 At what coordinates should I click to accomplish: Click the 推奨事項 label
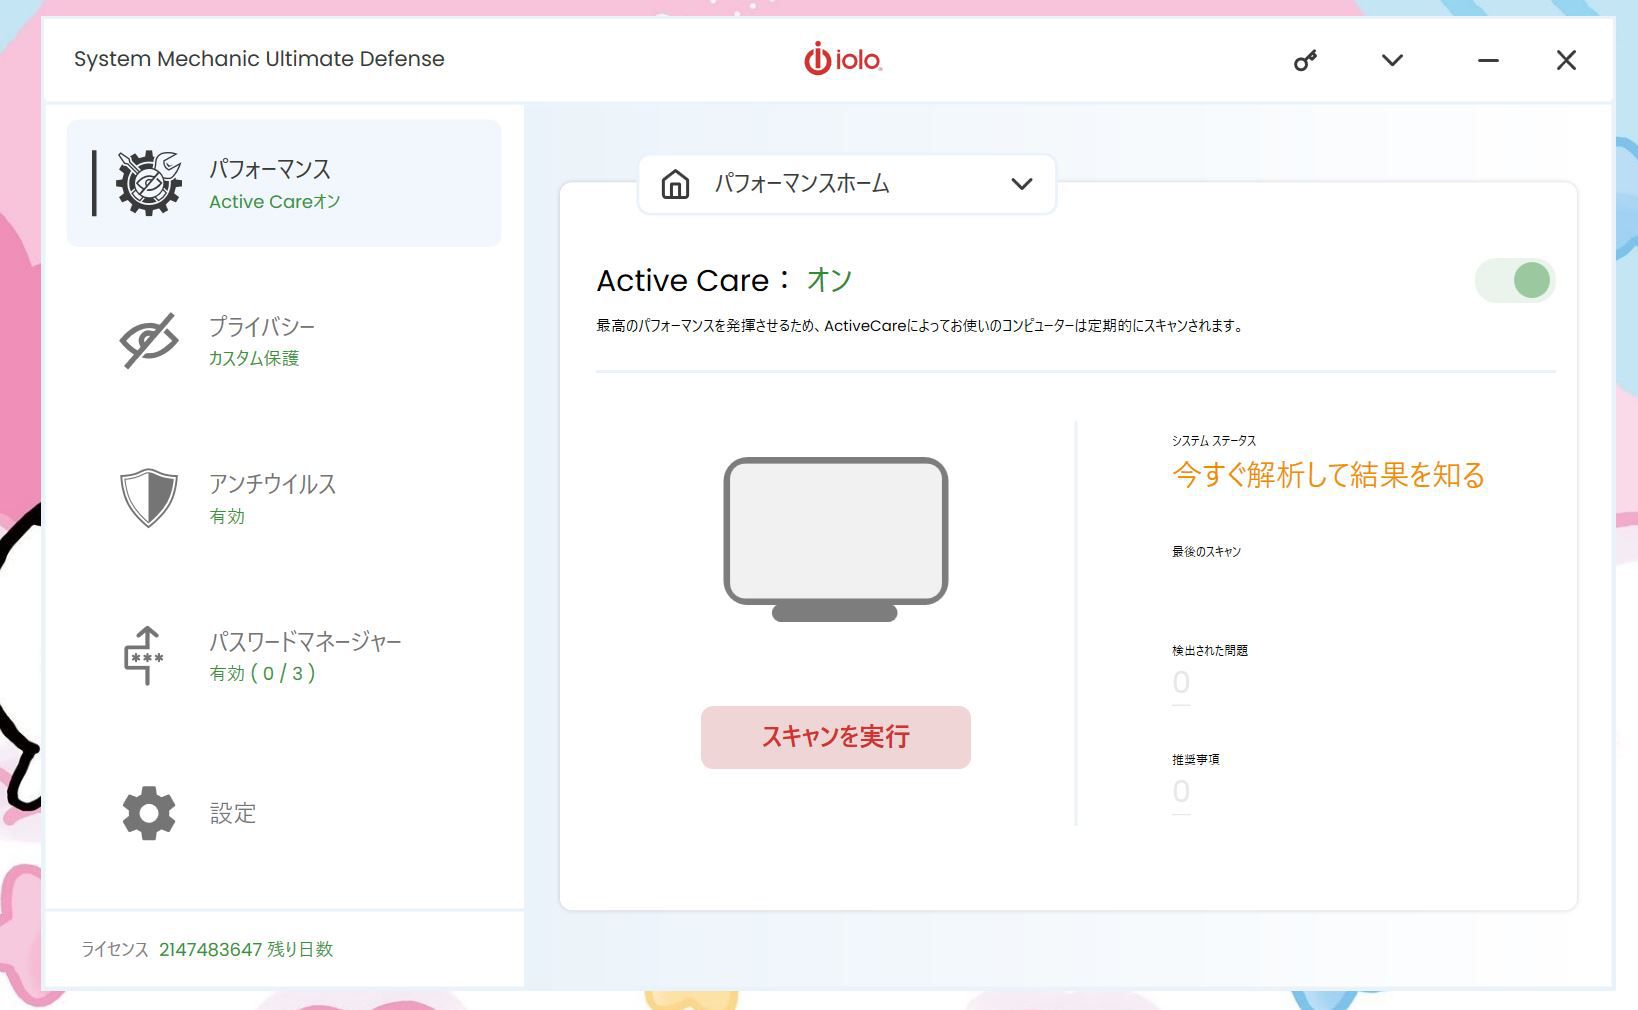(x=1196, y=759)
